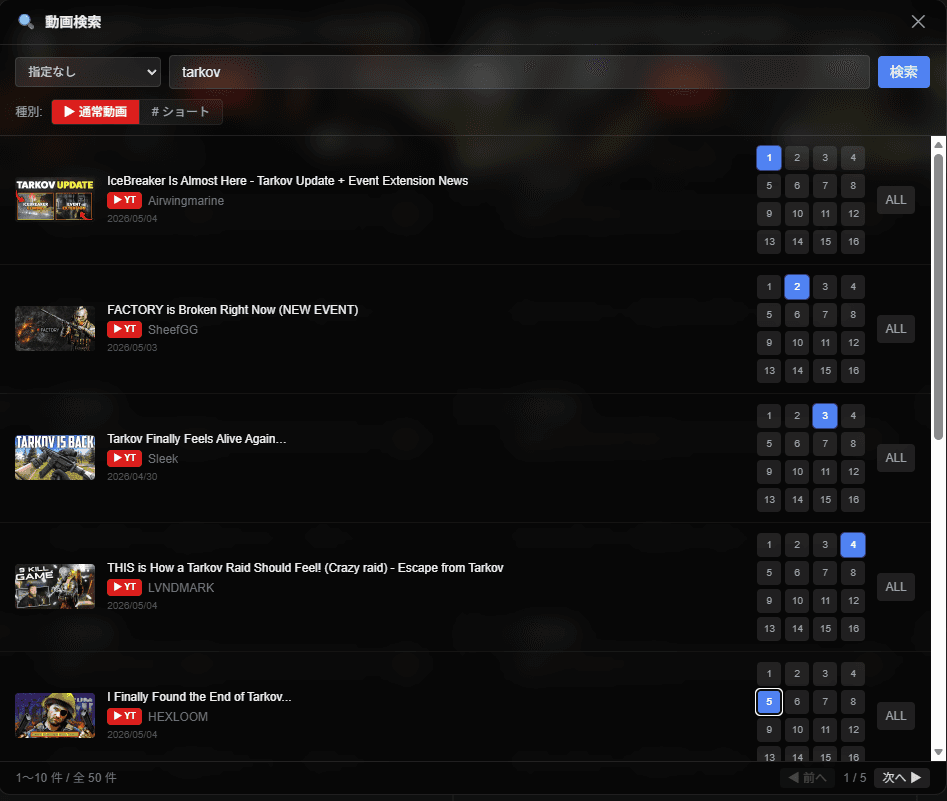Click ALL for LVNDMARK video
Screen dimensions: 947x801
pos(896,587)
